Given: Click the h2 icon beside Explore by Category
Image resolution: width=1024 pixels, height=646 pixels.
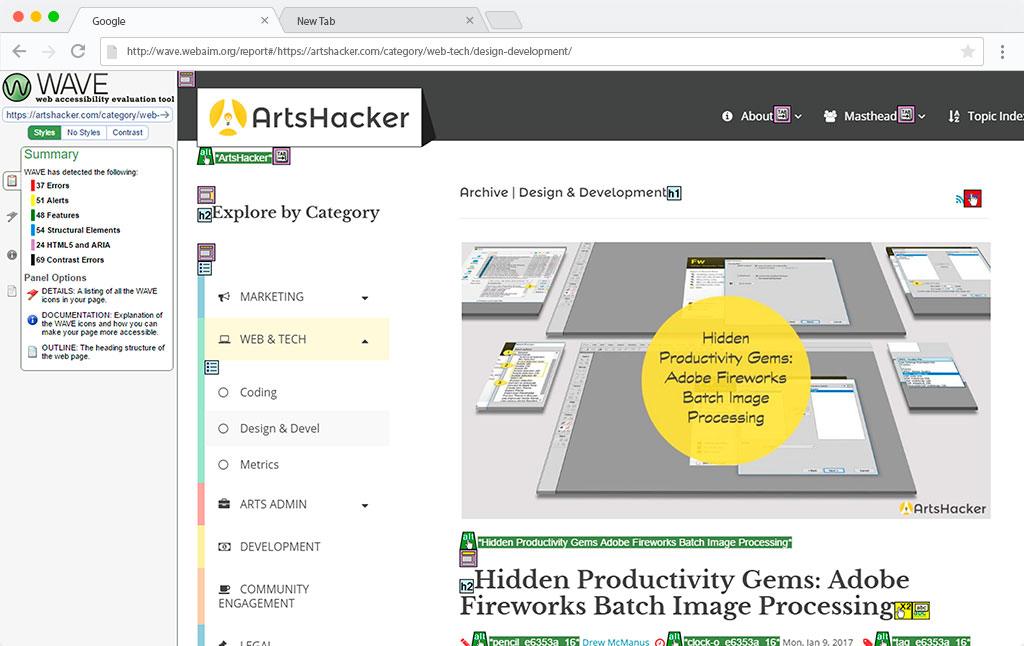Looking at the screenshot, I should point(204,215).
